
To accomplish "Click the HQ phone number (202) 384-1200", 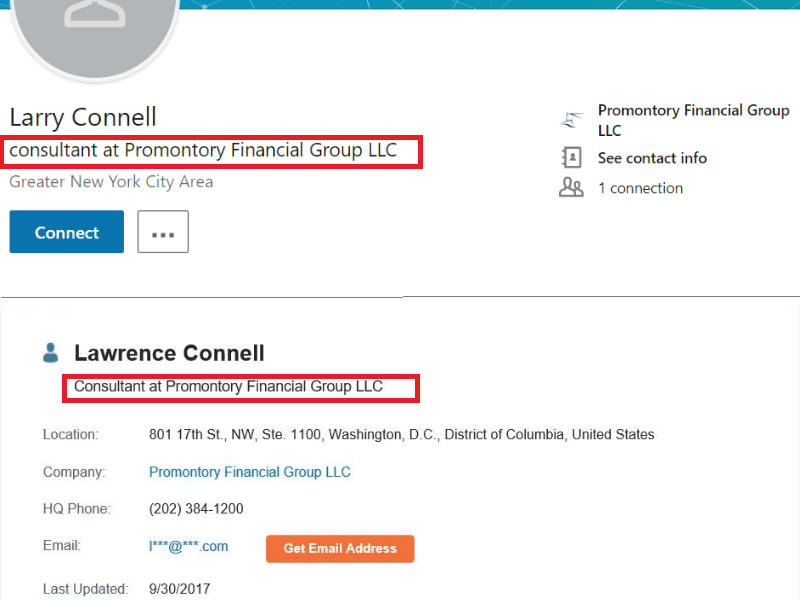I will pos(196,509).
